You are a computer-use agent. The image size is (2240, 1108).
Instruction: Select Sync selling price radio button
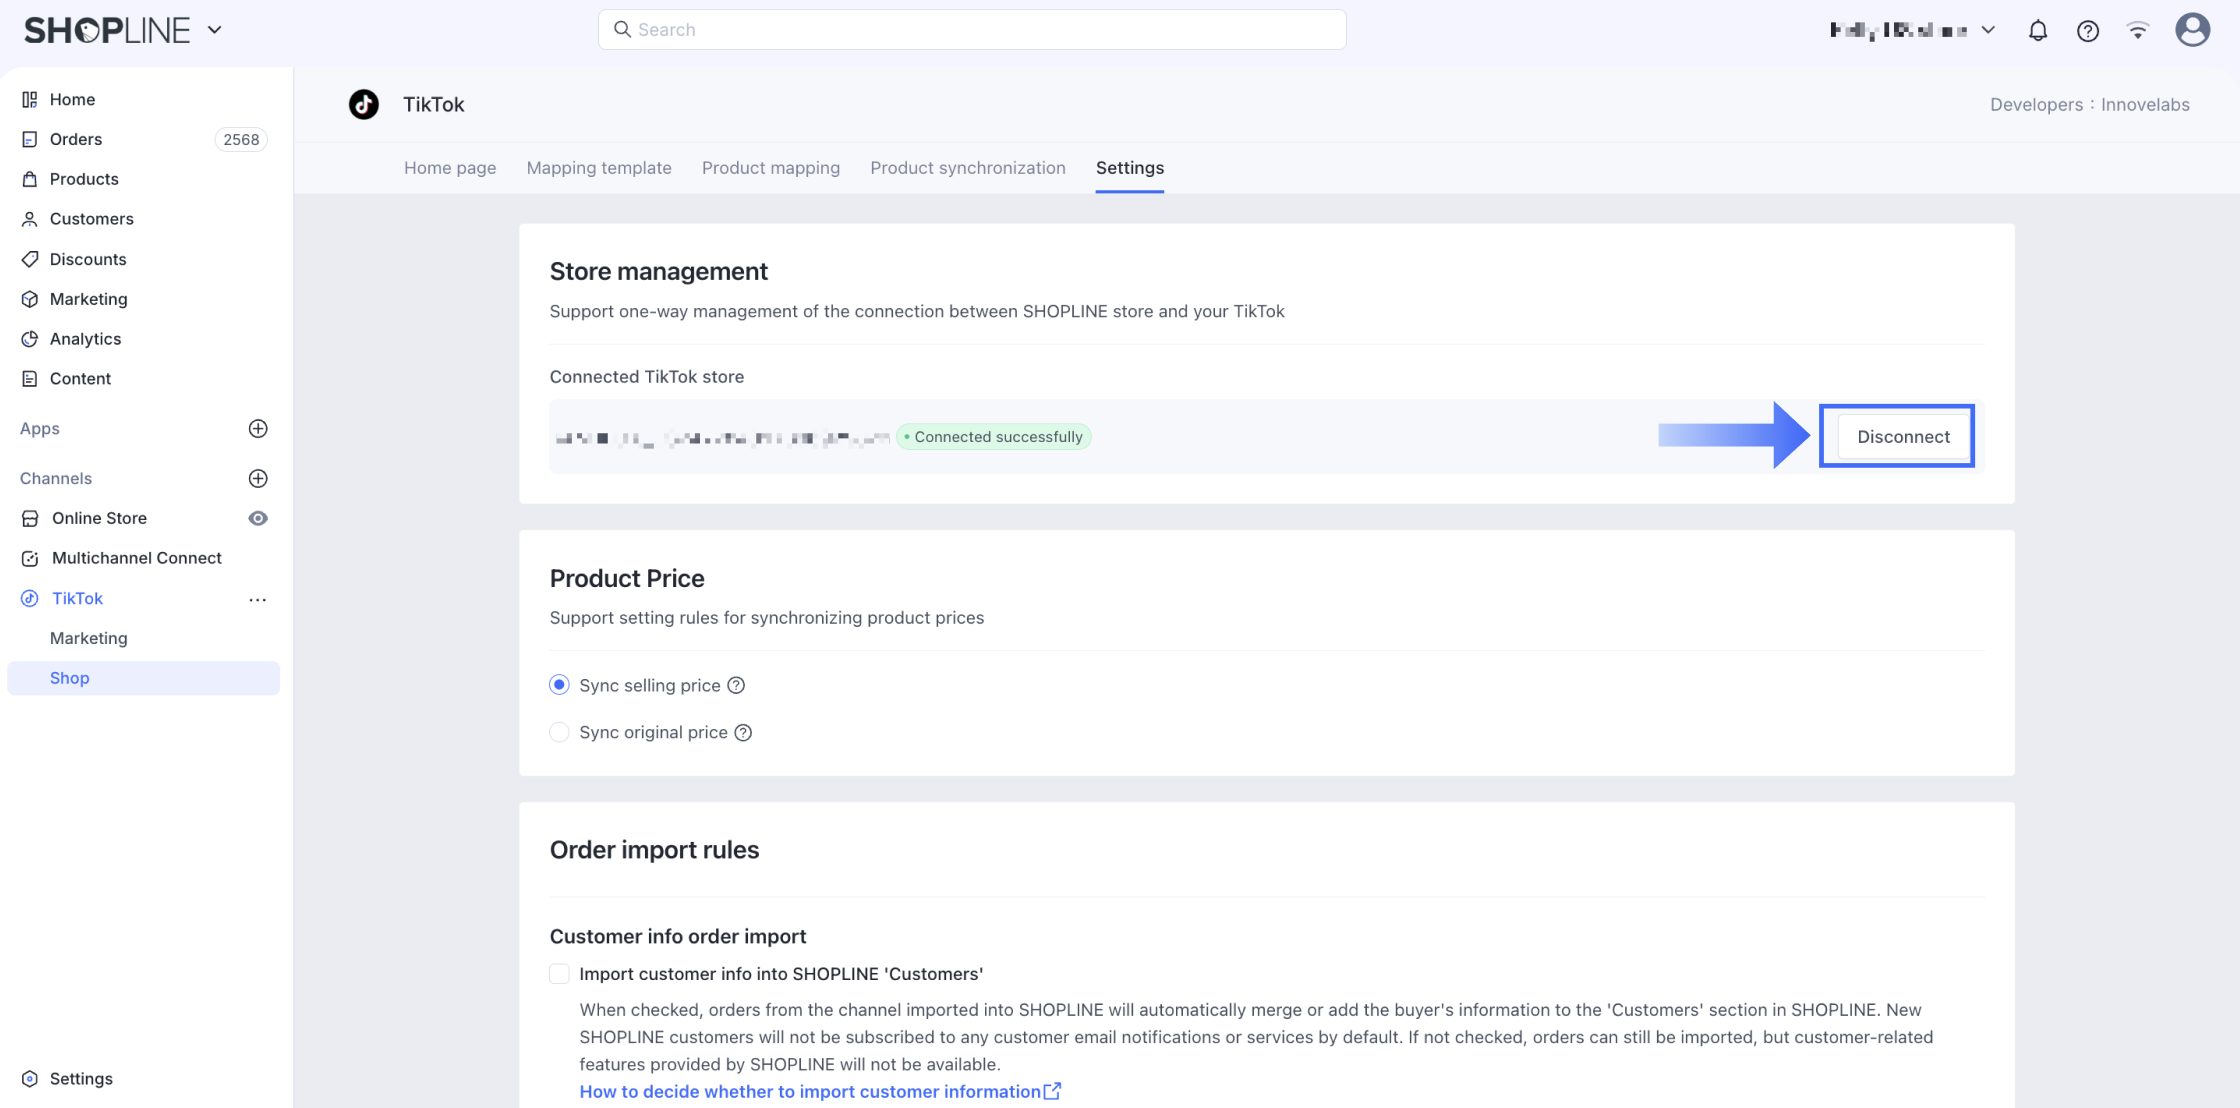pos(559,685)
